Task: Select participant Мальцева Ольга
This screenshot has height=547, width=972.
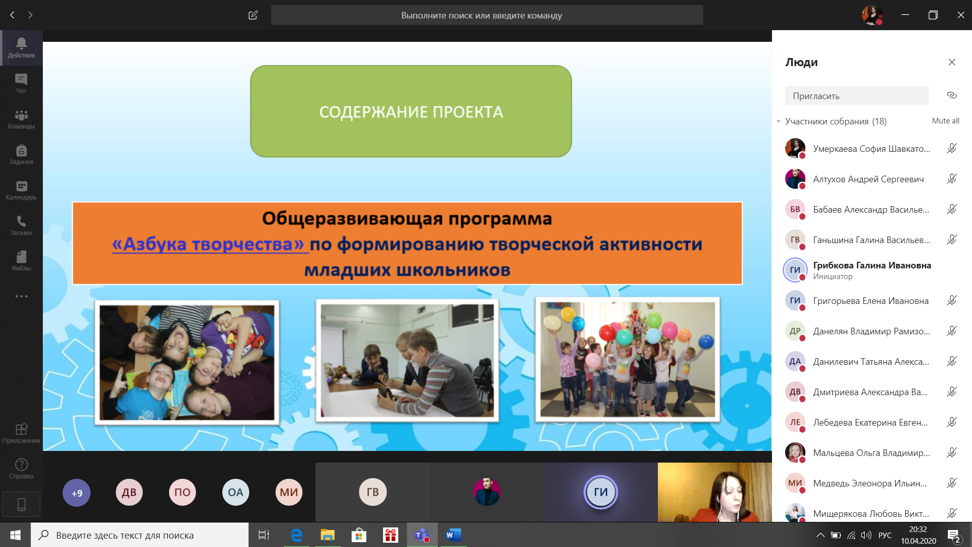Action: 872,452
